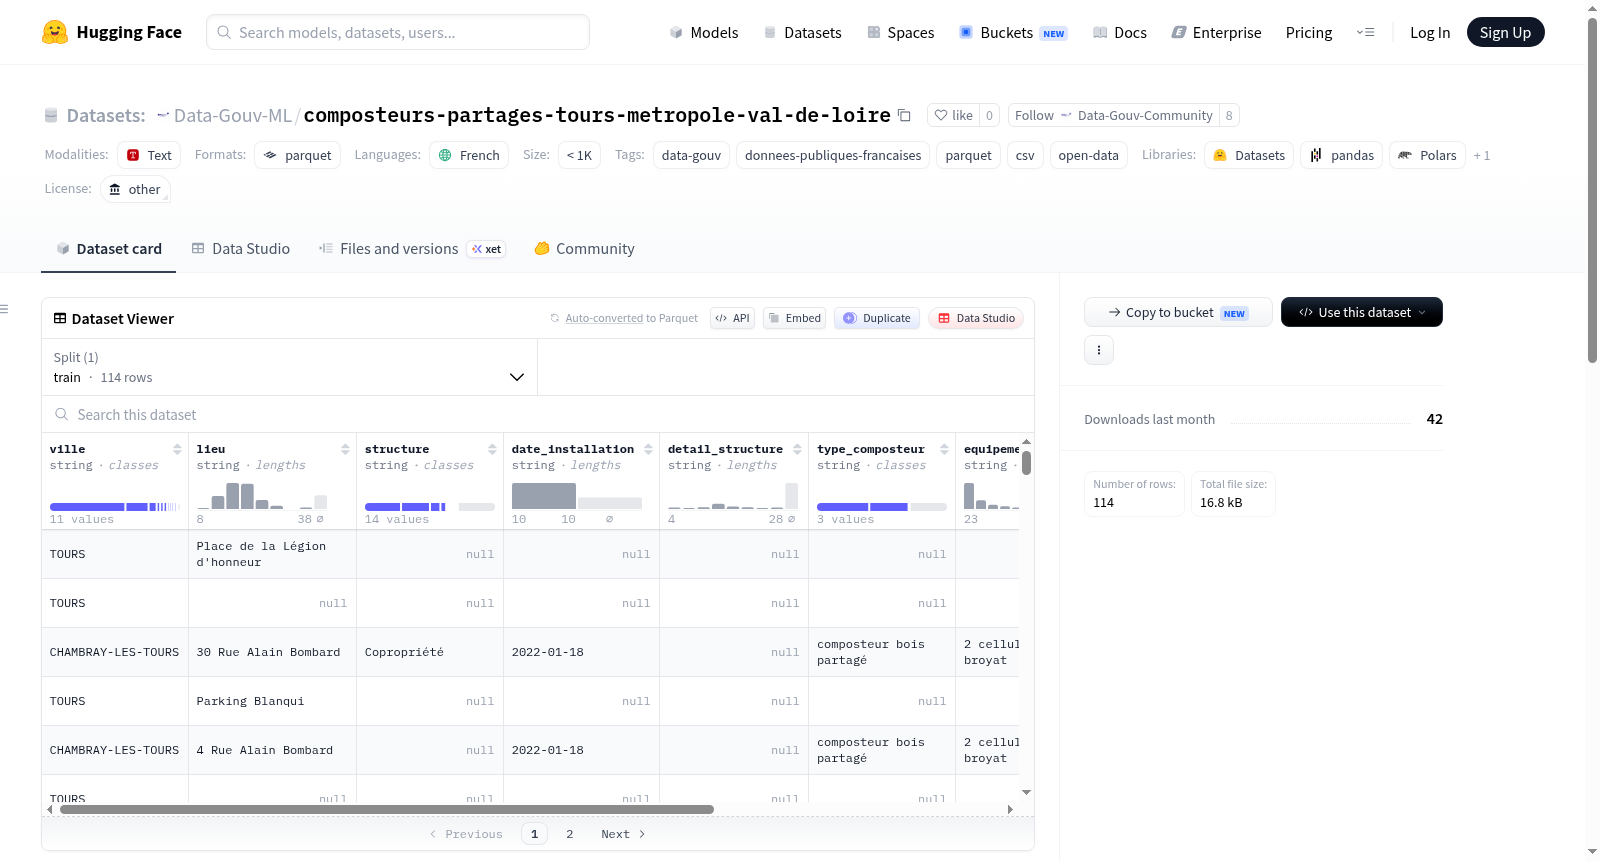This screenshot has width=1600, height=861.
Task: Click Copy to bucket button
Action: 1178,312
